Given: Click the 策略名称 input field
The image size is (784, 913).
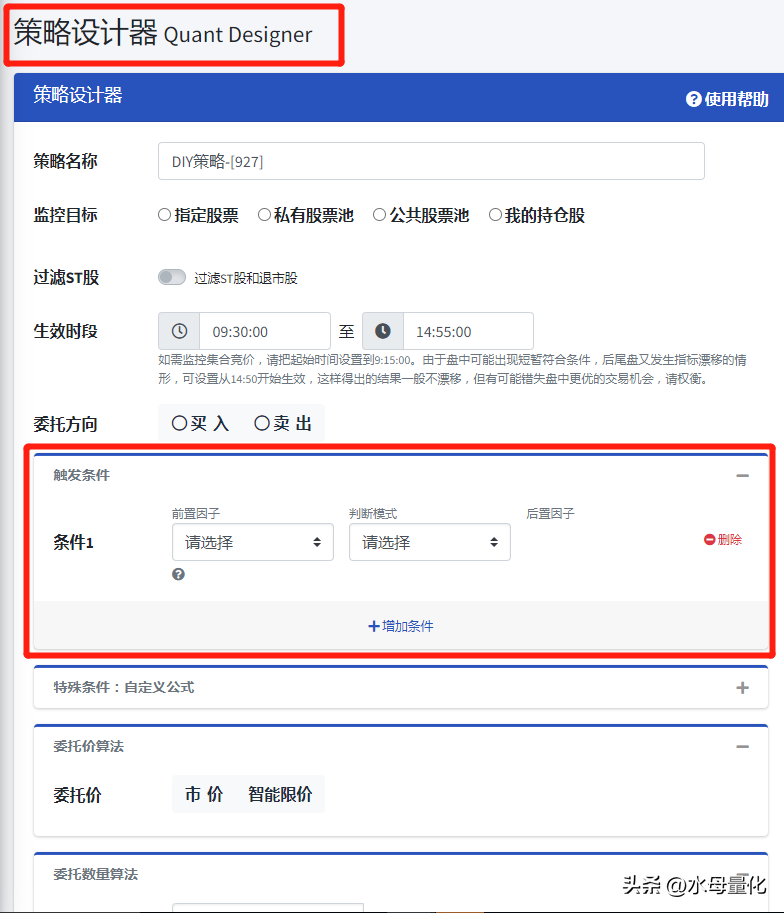Looking at the screenshot, I should (x=431, y=161).
